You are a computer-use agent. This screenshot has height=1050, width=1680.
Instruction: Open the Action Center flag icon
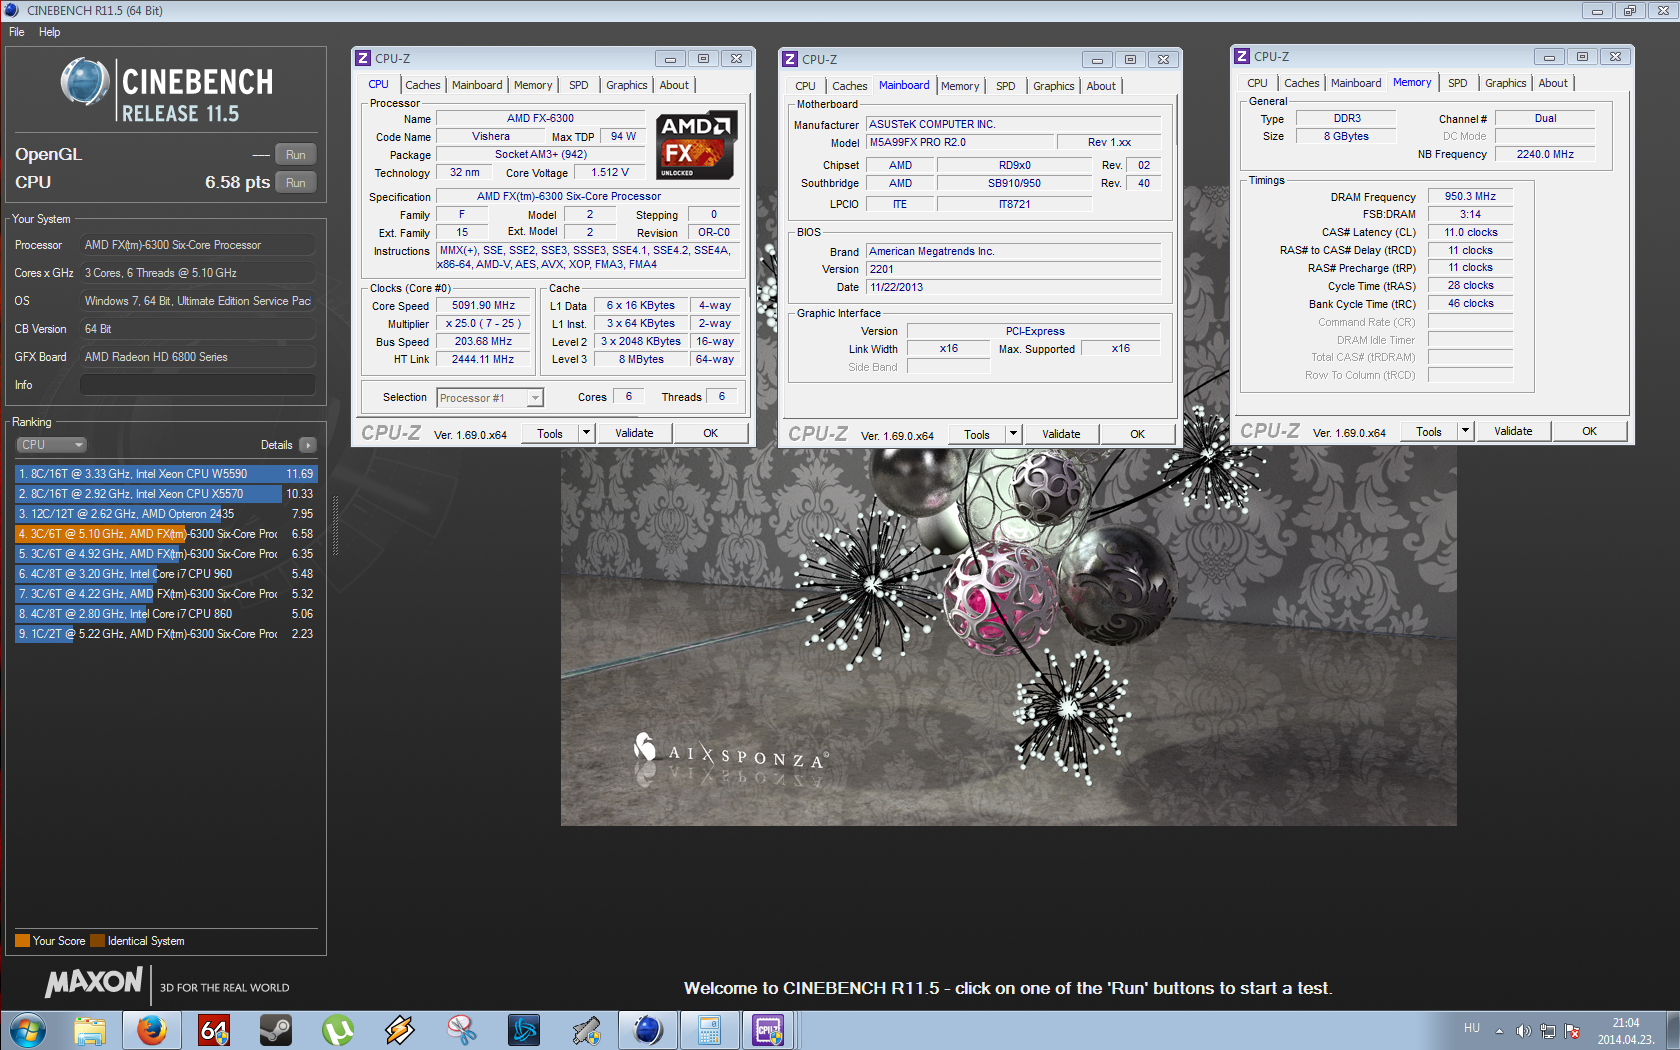tap(1572, 1031)
